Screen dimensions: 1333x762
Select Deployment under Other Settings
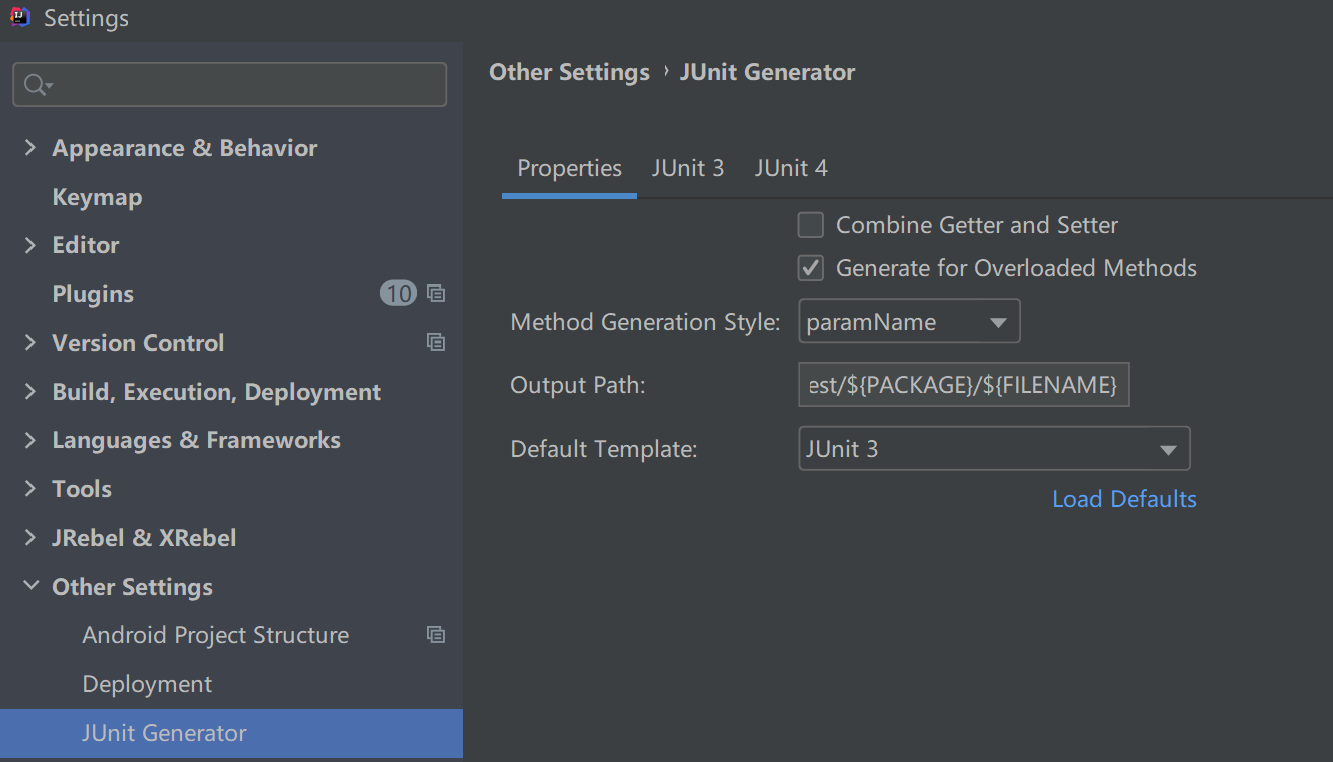click(146, 683)
